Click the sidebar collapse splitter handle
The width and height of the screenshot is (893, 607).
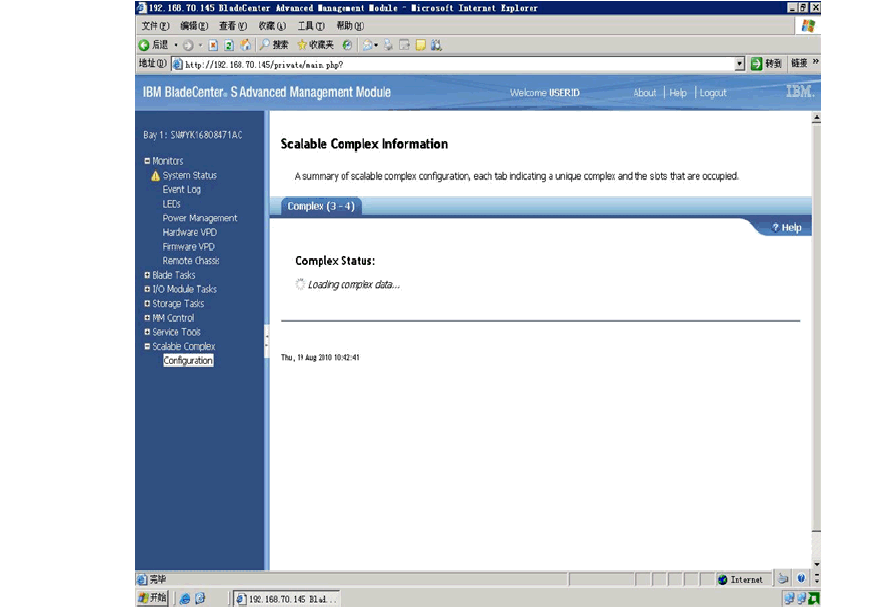tap(266, 341)
